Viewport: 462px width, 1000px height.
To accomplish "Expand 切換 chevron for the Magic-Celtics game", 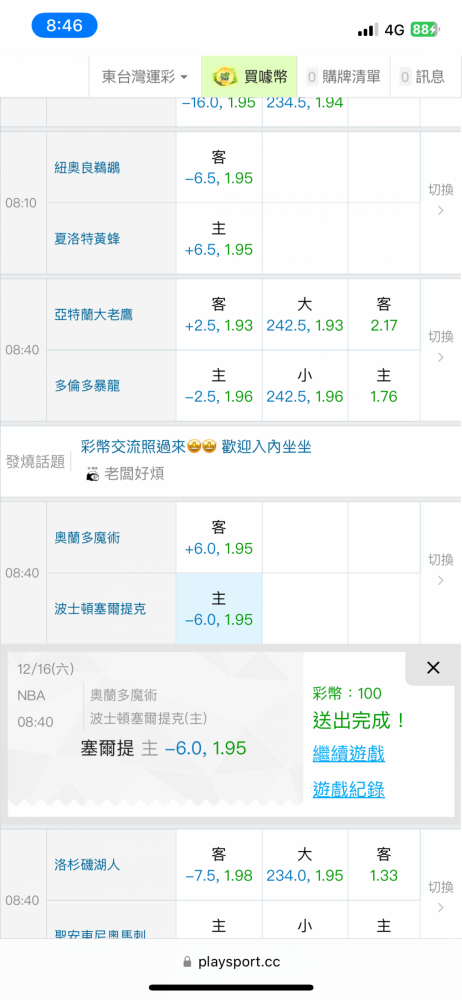I will (x=440, y=573).
